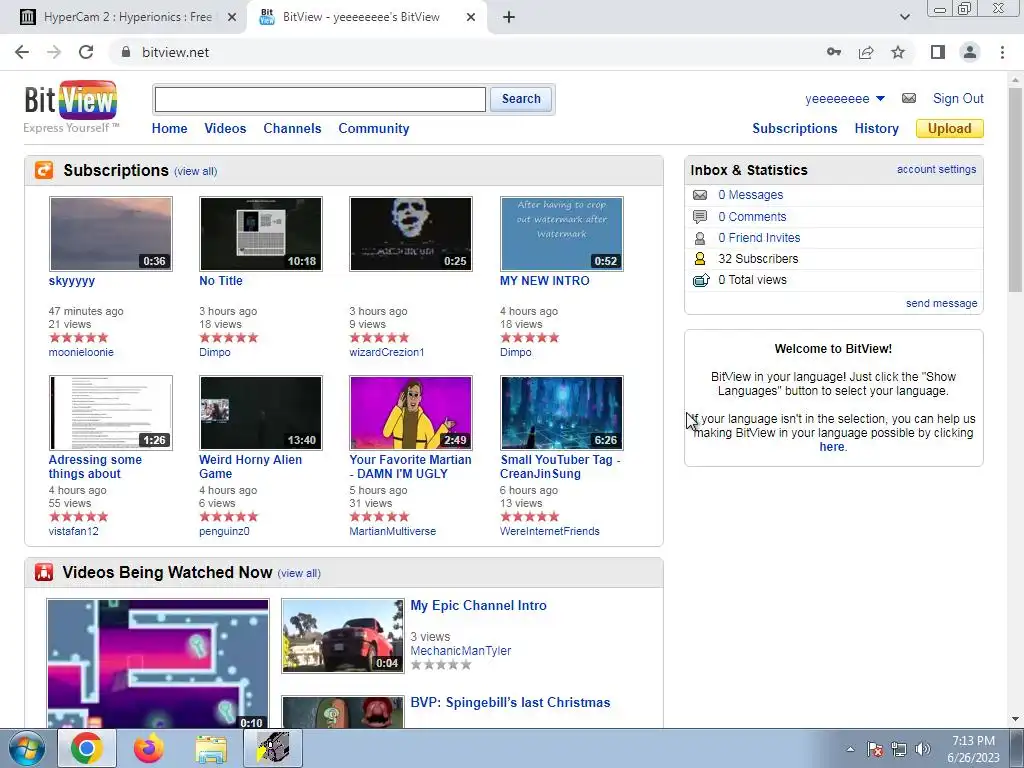The width and height of the screenshot is (1024, 768).
Task: Bookmark this page with star icon
Action: (898, 52)
